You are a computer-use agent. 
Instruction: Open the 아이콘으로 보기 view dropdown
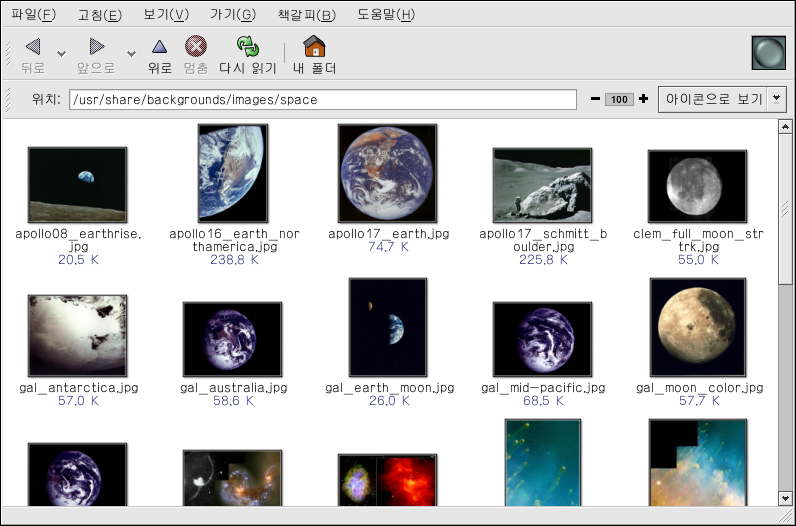tap(721, 99)
